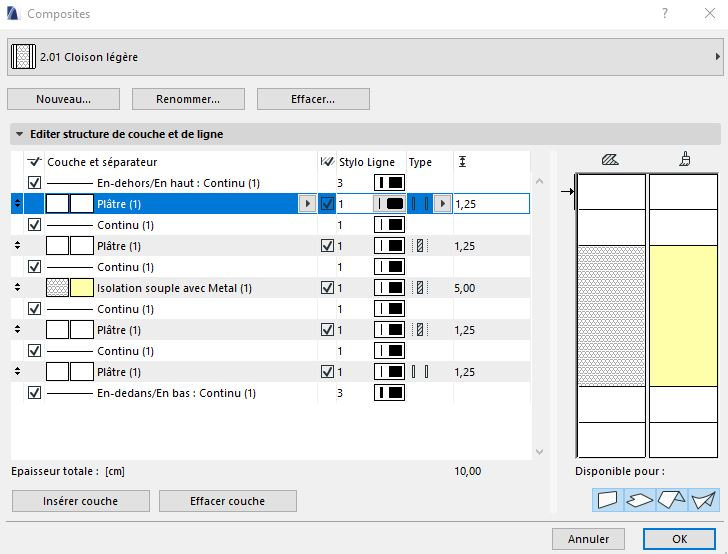
Task: Select the roof availability icon under Disponible pour
Action: tap(671, 500)
